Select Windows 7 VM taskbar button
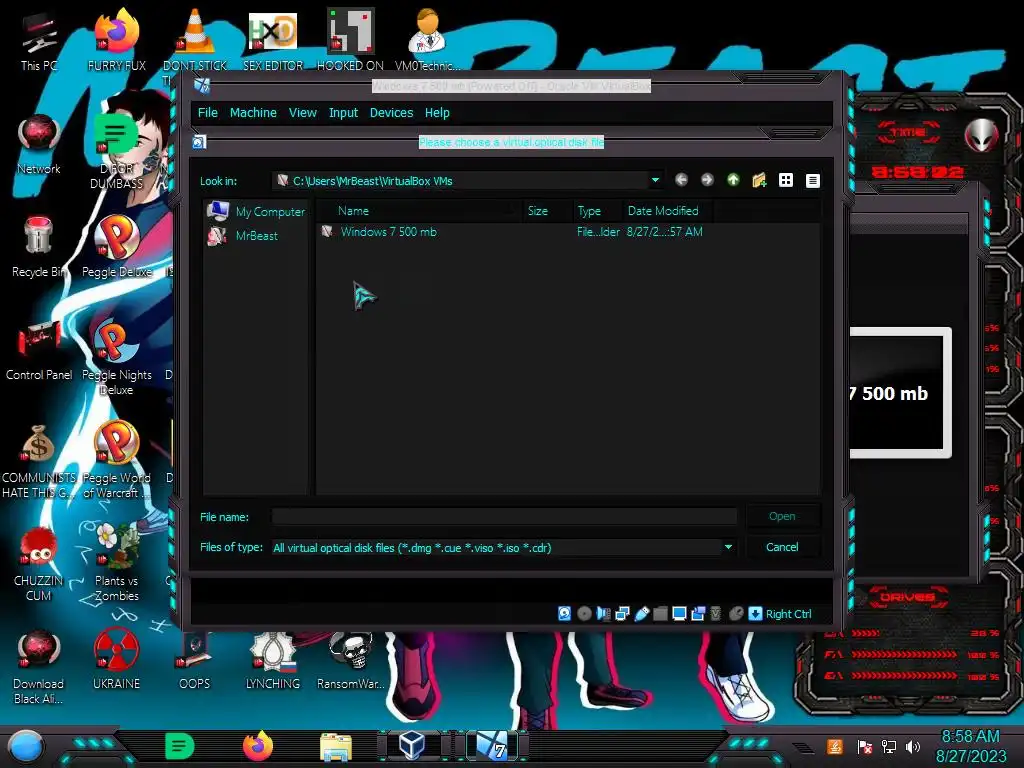Viewport: 1024px width, 768px height. click(x=492, y=746)
